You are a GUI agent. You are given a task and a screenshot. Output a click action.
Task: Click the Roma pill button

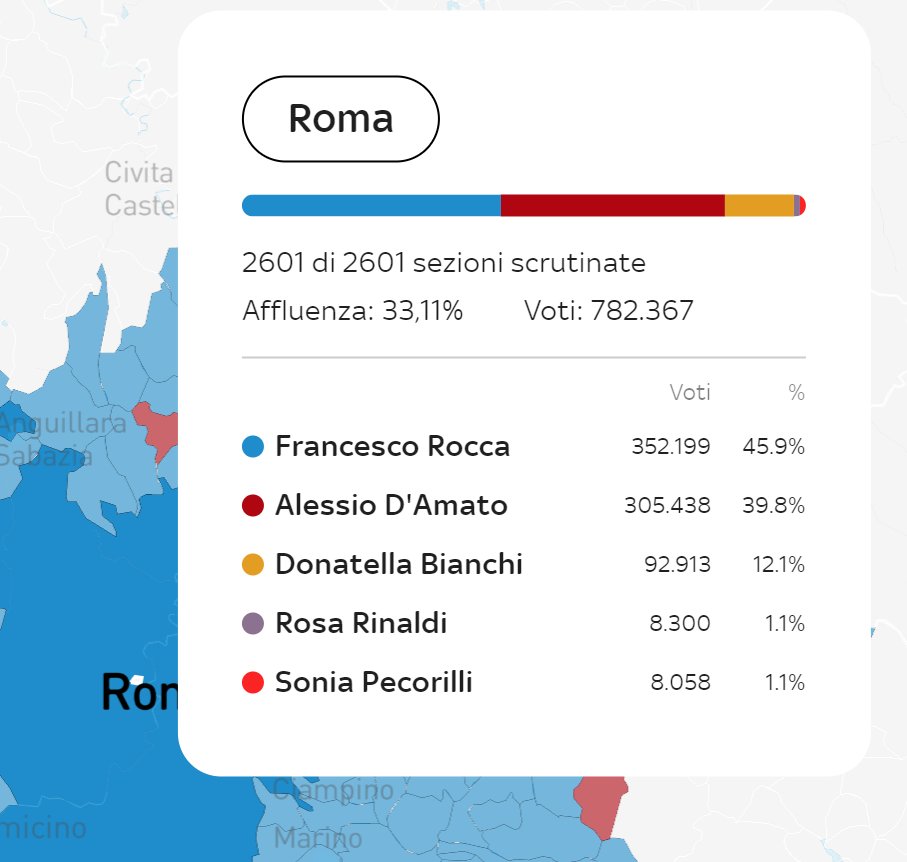tap(340, 119)
